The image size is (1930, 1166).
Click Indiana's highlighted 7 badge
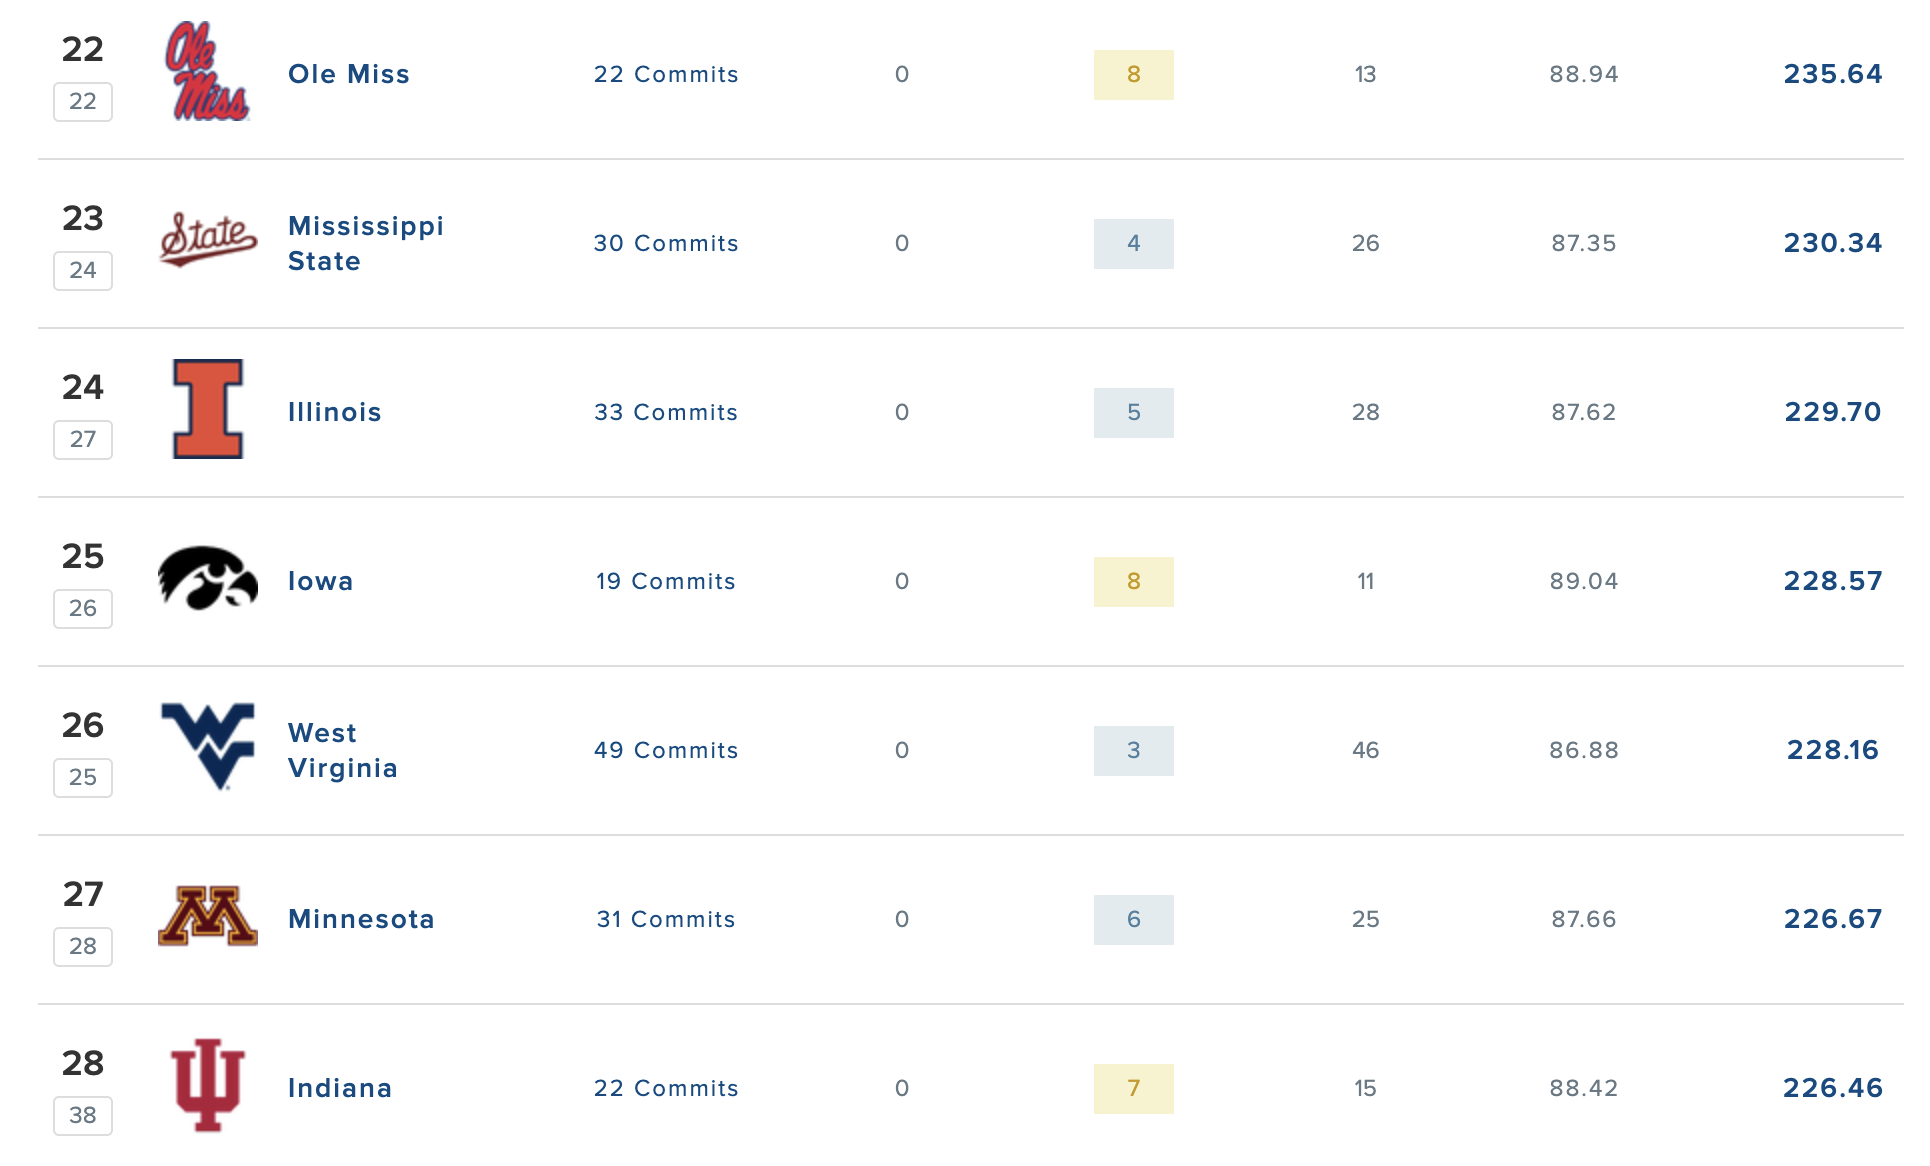[x=1134, y=1088]
